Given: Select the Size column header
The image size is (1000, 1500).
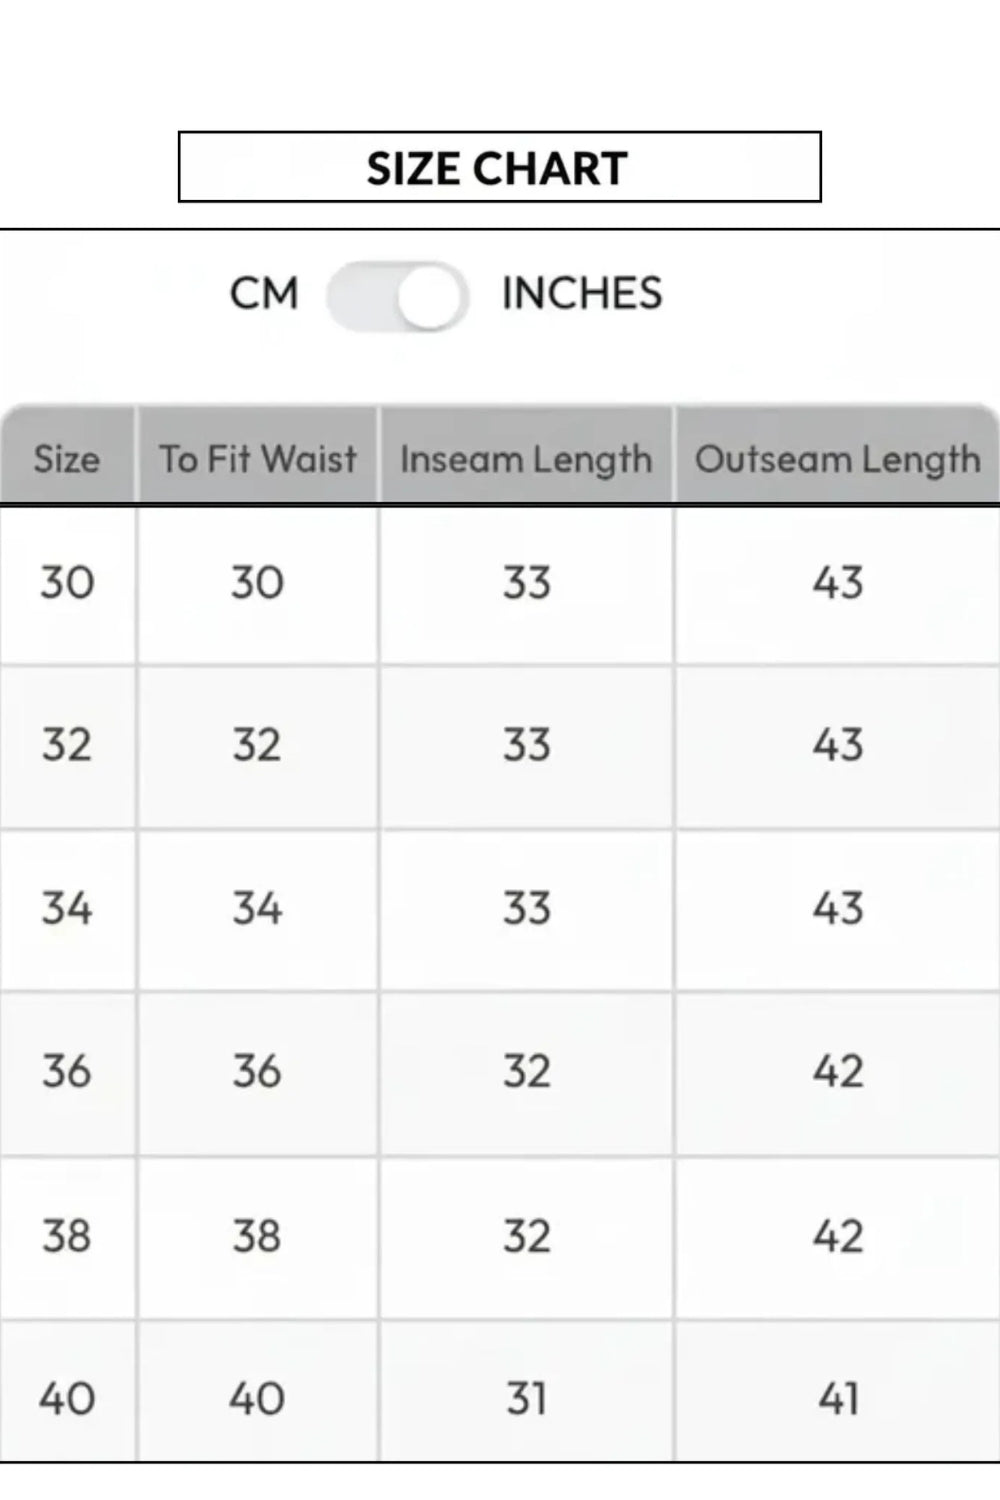Looking at the screenshot, I should [x=67, y=459].
